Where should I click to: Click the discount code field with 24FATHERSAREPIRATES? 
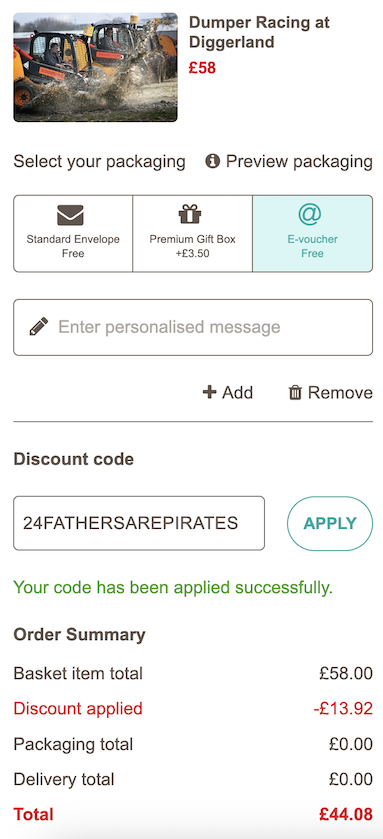[x=139, y=523]
